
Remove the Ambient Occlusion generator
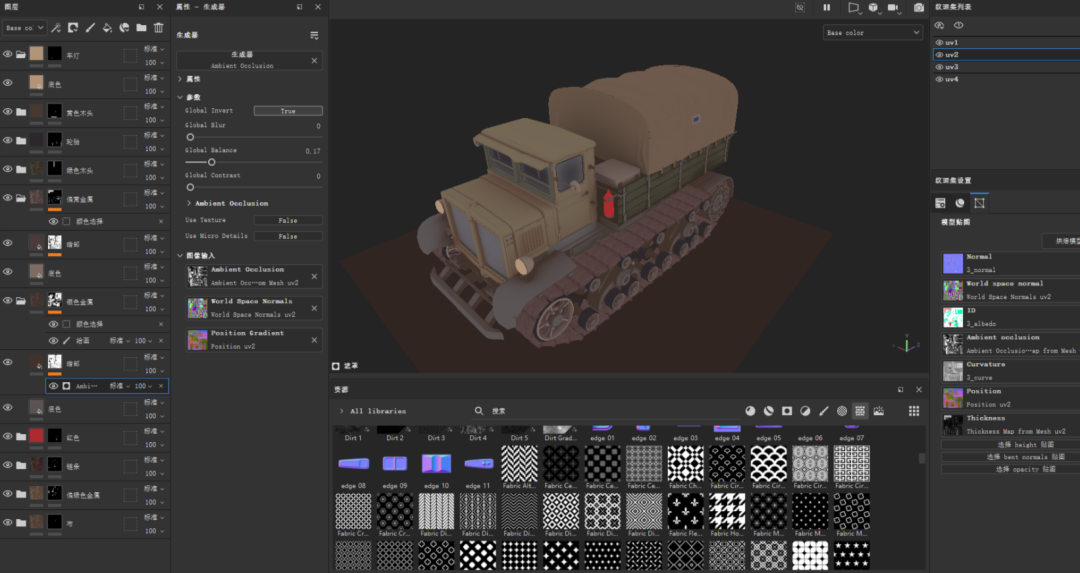click(314, 61)
